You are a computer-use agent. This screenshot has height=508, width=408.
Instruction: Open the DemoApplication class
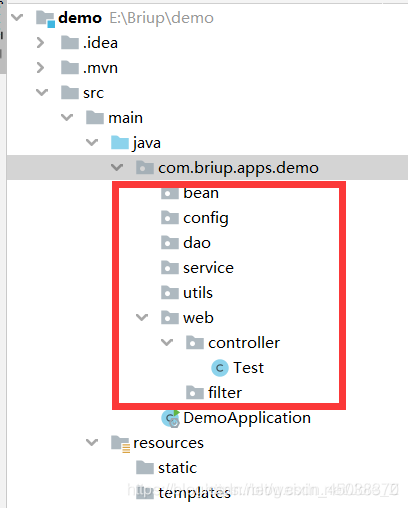(x=247, y=419)
